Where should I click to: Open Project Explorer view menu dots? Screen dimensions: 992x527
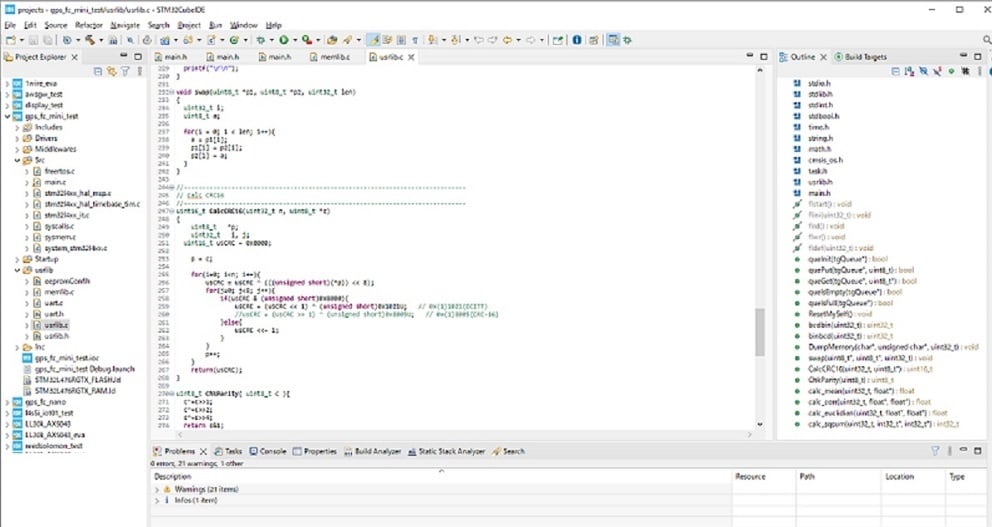point(139,71)
